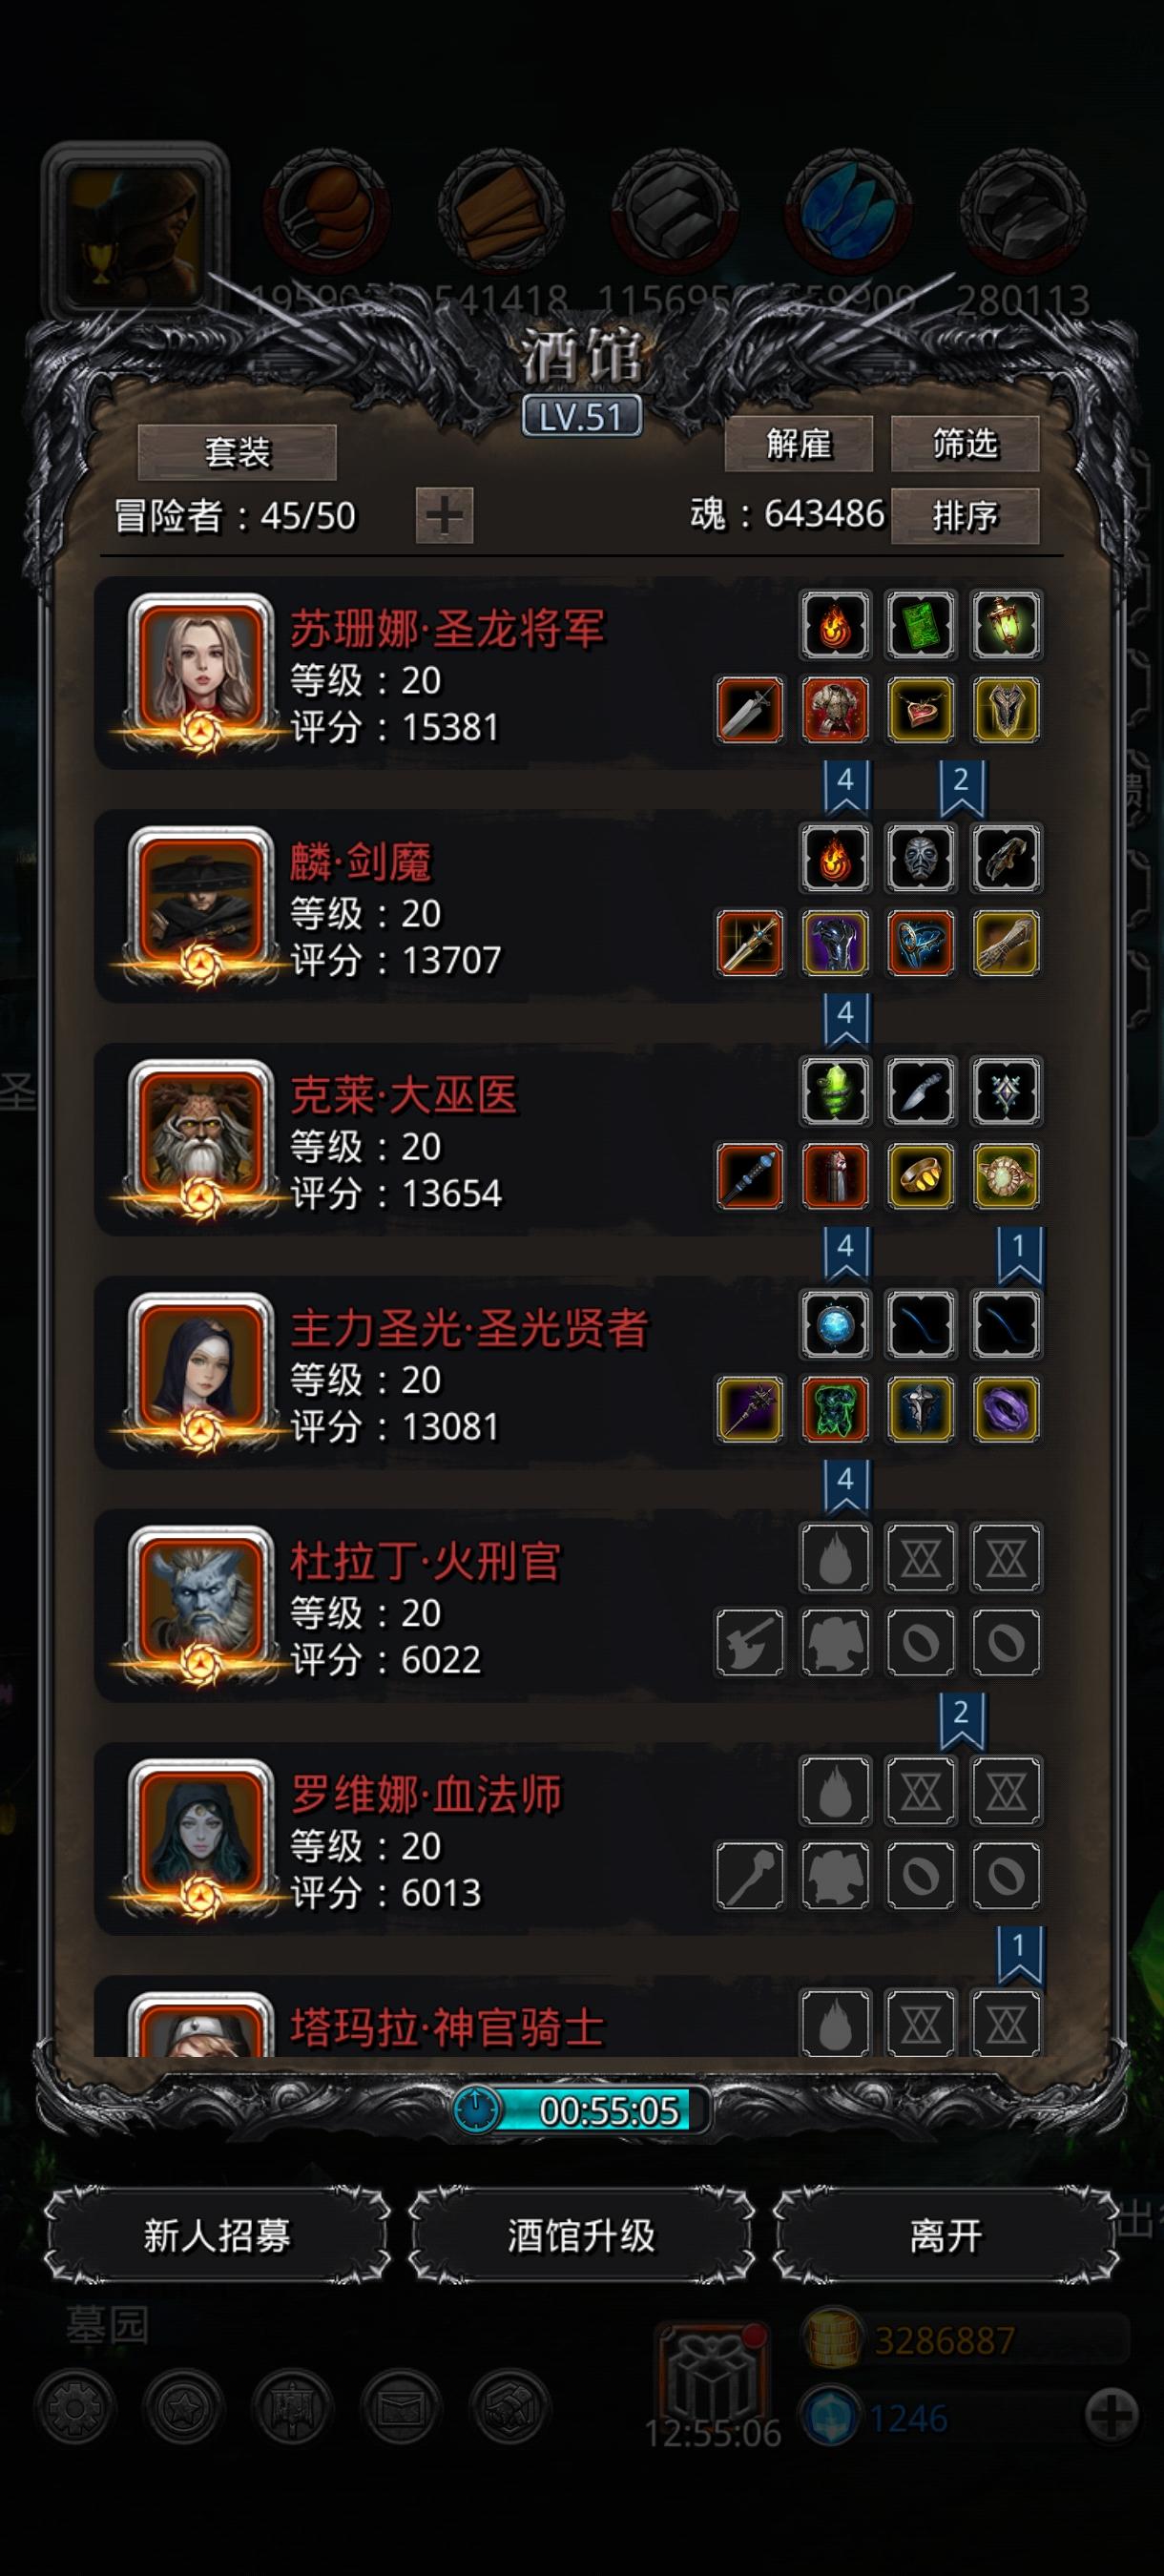Click the 解雇 dismiss button
This screenshot has width=1164, height=2576.
[798, 443]
